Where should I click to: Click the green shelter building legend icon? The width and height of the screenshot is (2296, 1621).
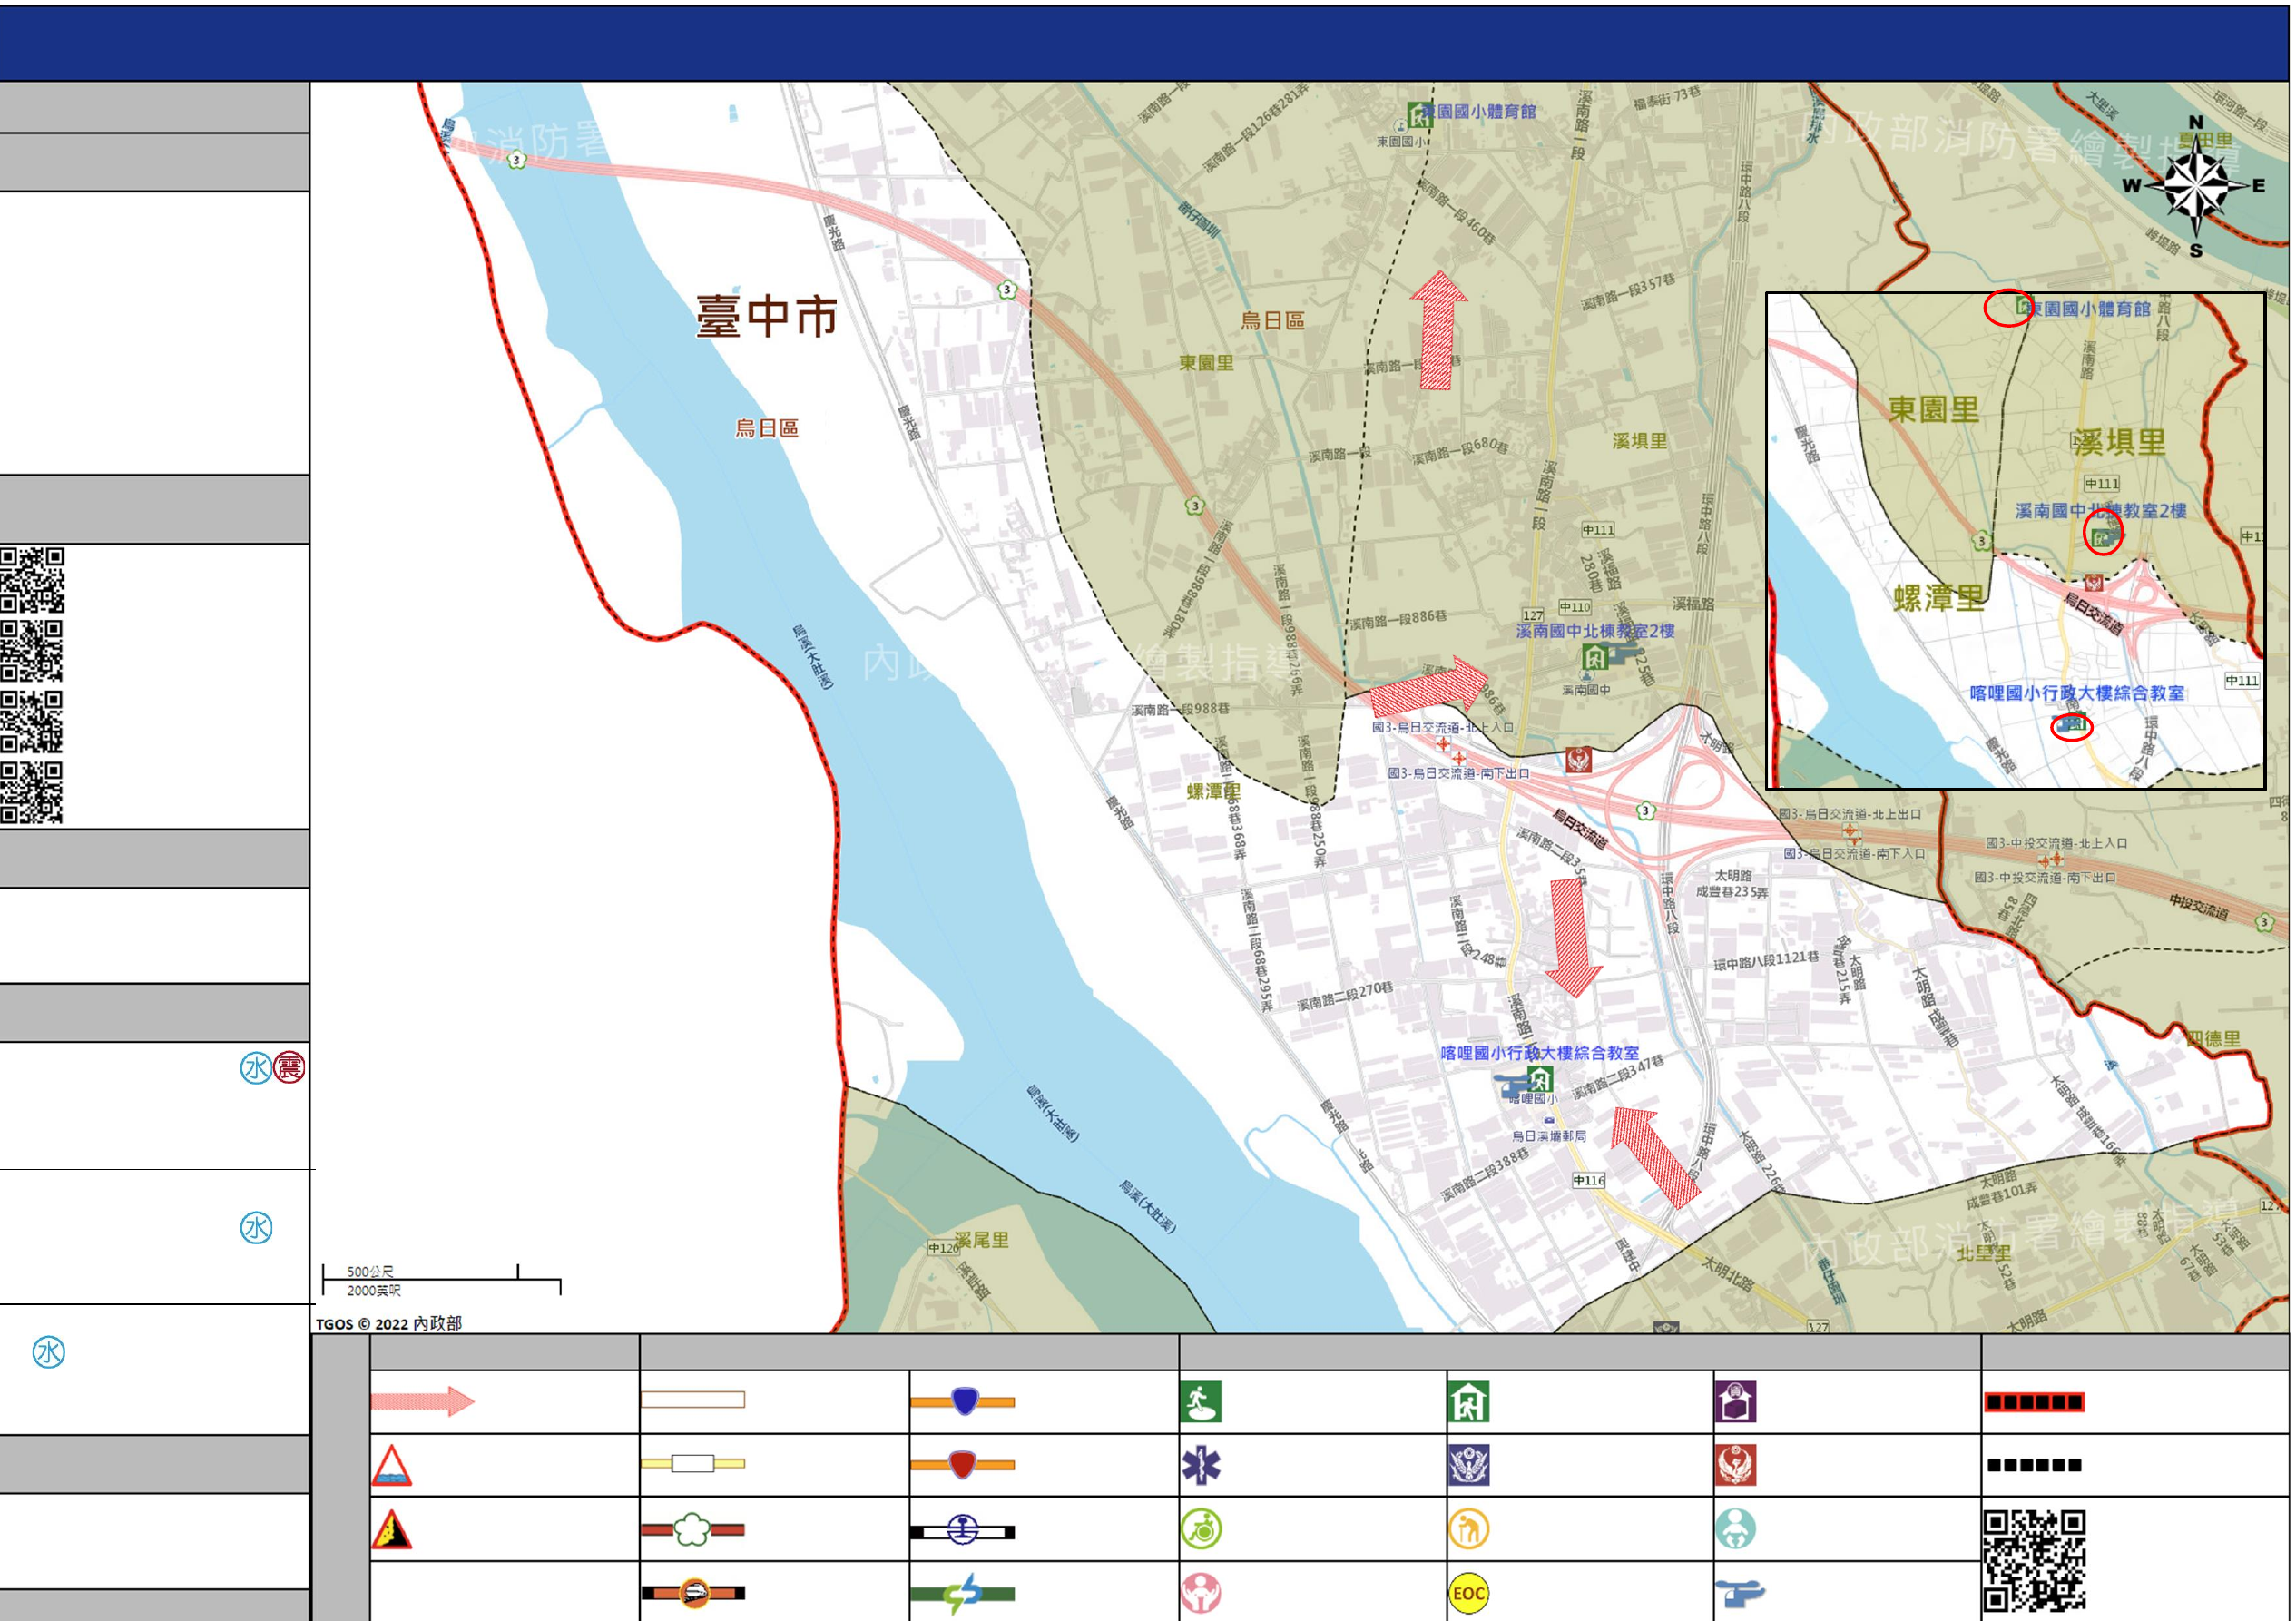[x=1469, y=1402]
